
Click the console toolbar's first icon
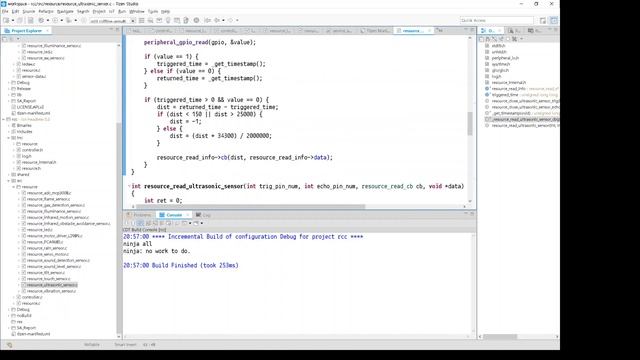[127, 223]
